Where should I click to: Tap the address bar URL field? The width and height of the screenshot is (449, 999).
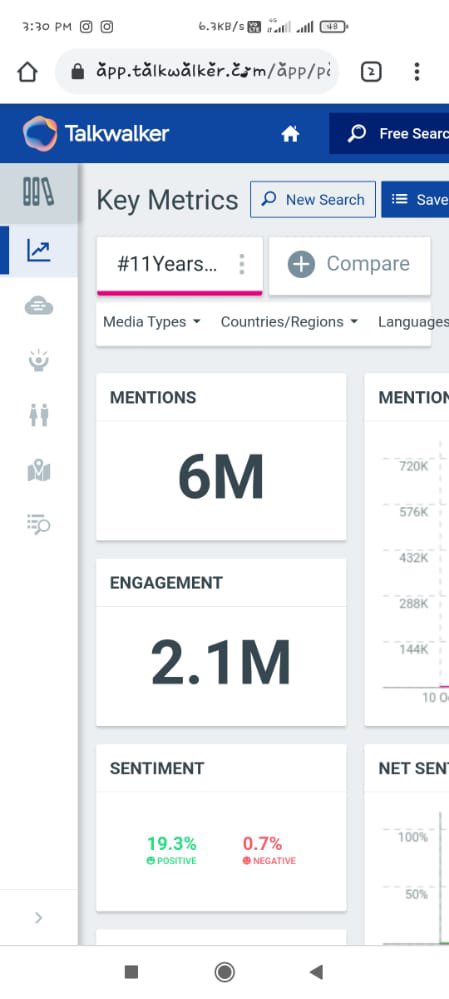click(197, 71)
